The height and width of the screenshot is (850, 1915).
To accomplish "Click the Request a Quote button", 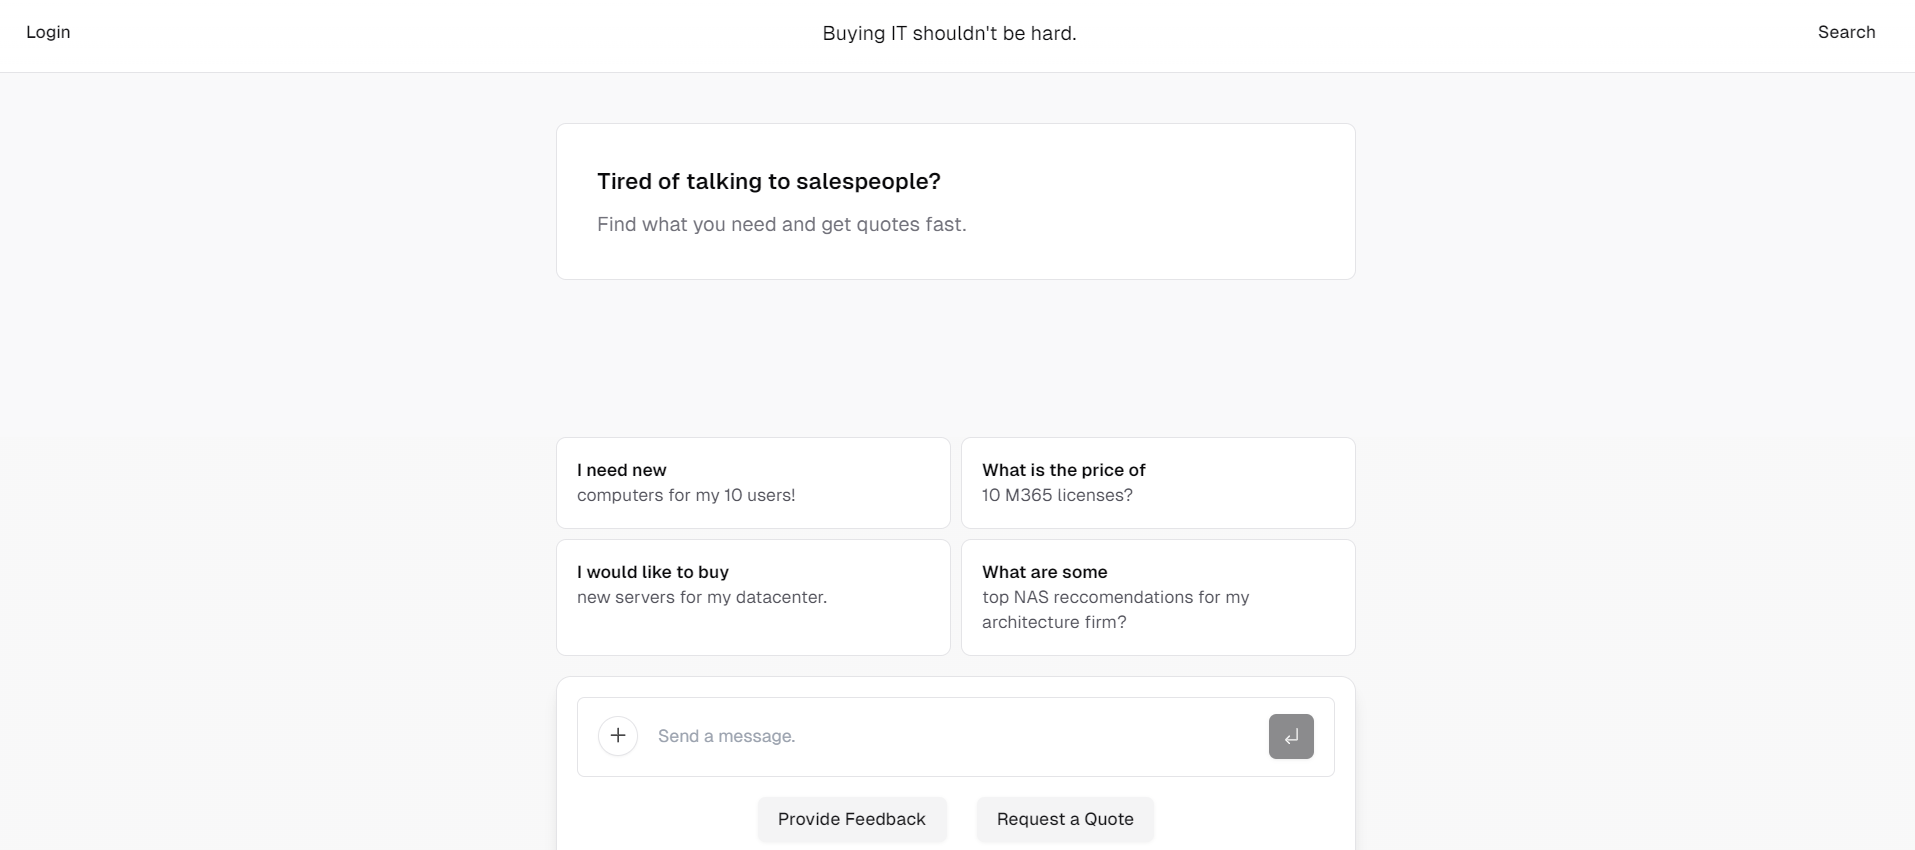I will pyautogui.click(x=1065, y=819).
